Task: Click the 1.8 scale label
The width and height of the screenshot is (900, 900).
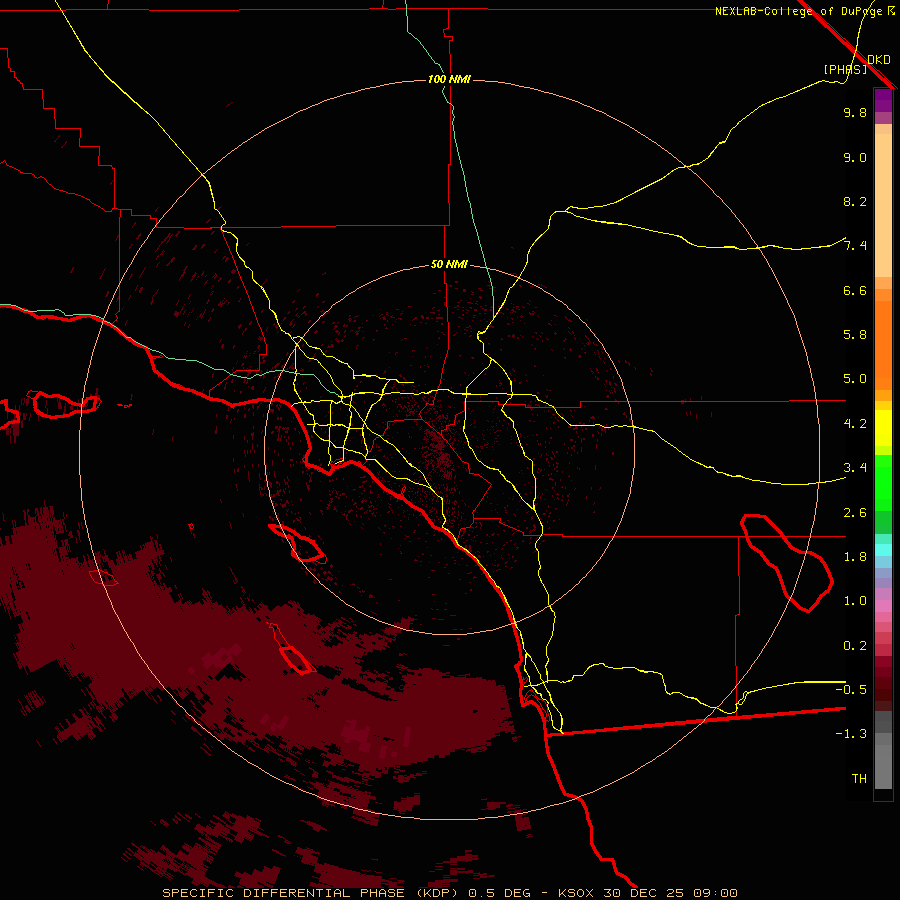Action: (x=855, y=557)
